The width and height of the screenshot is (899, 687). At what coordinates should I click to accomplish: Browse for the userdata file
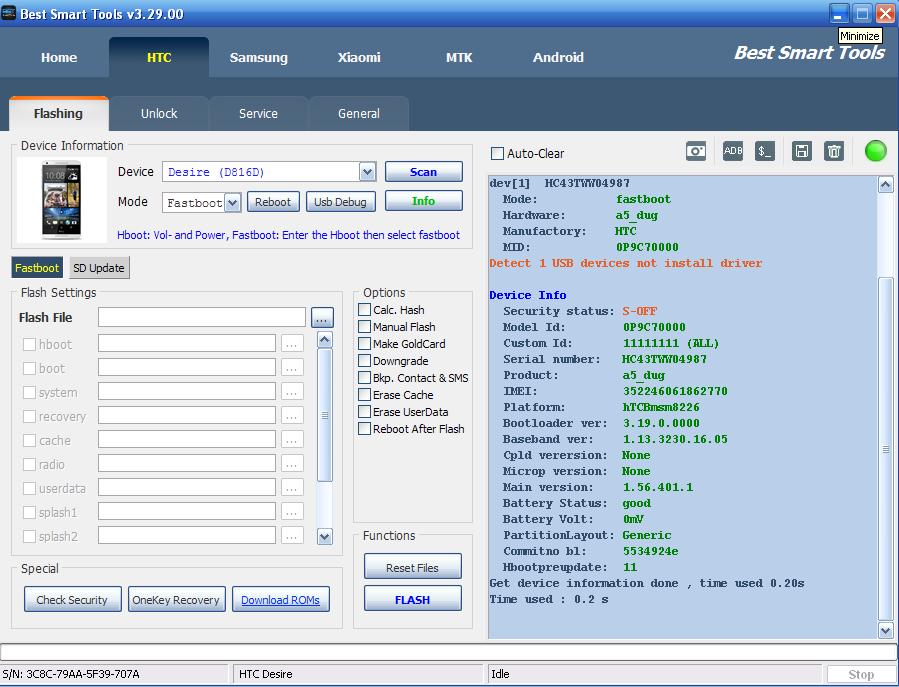292,489
